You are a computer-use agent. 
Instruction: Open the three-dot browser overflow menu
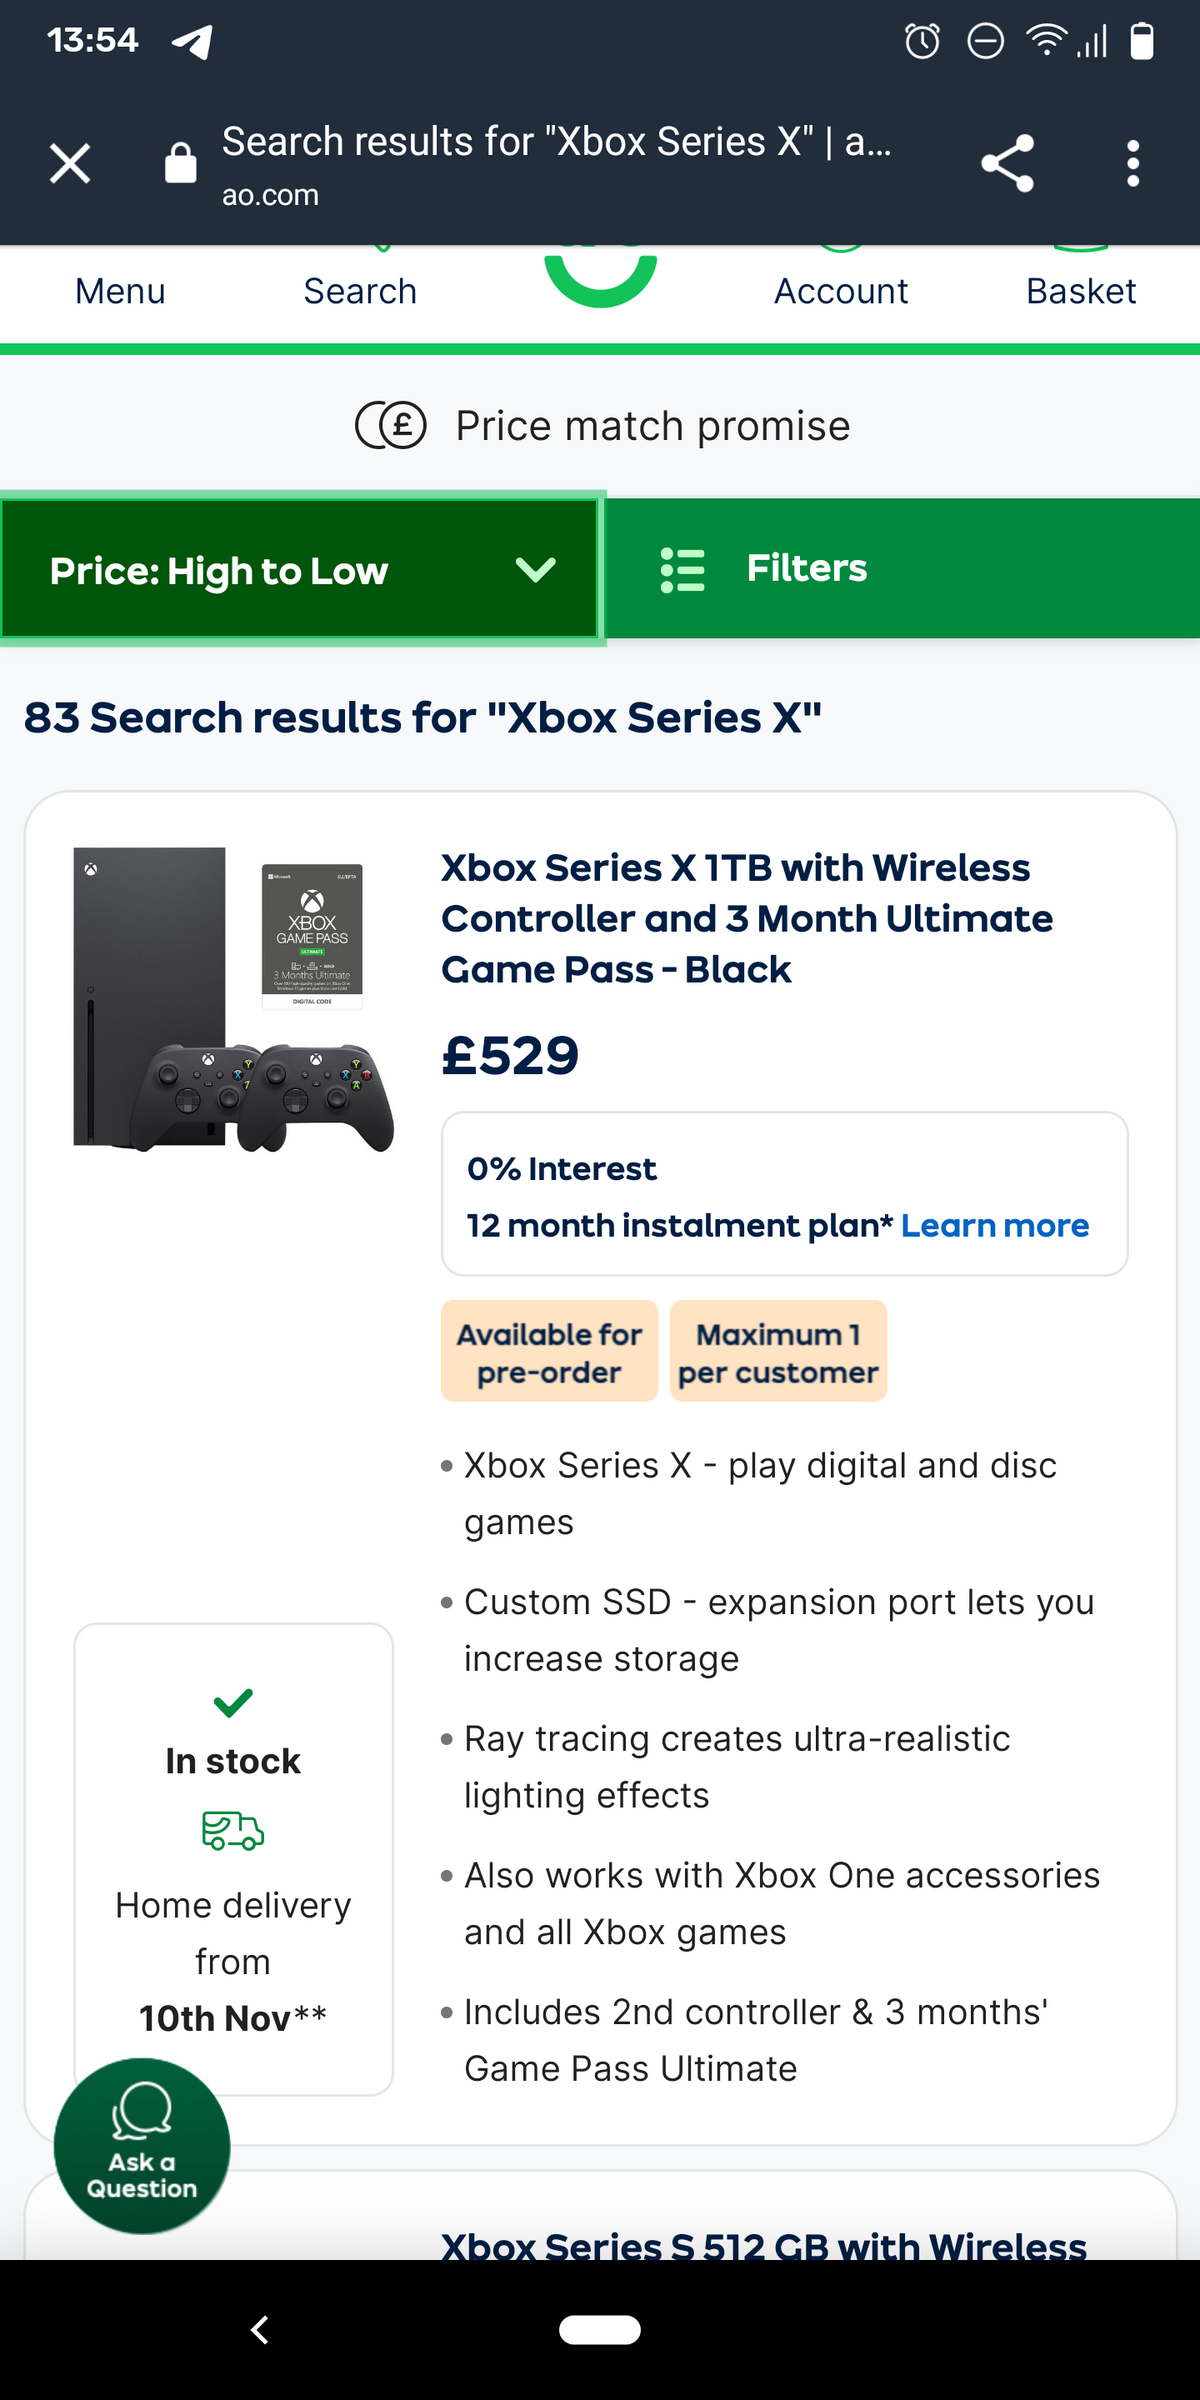1132,163
